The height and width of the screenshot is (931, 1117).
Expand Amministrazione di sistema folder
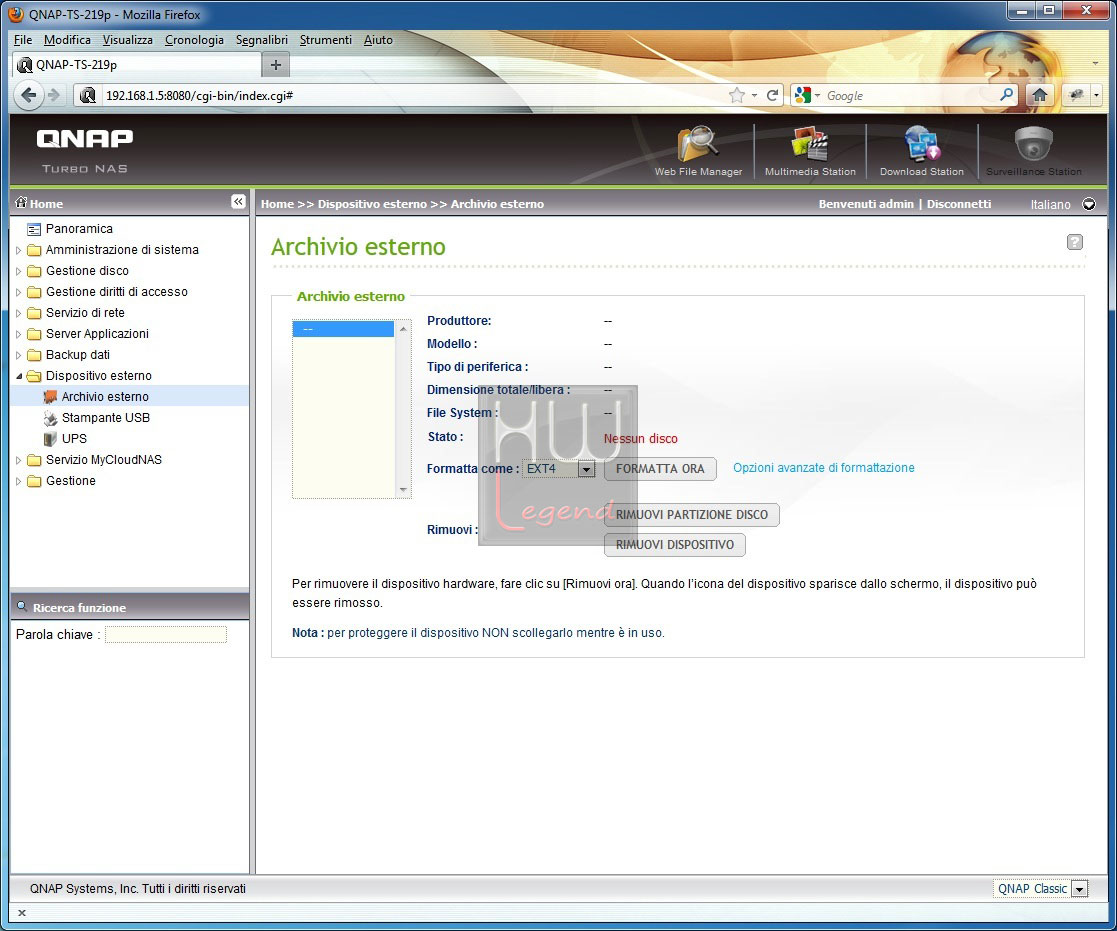pos(19,250)
